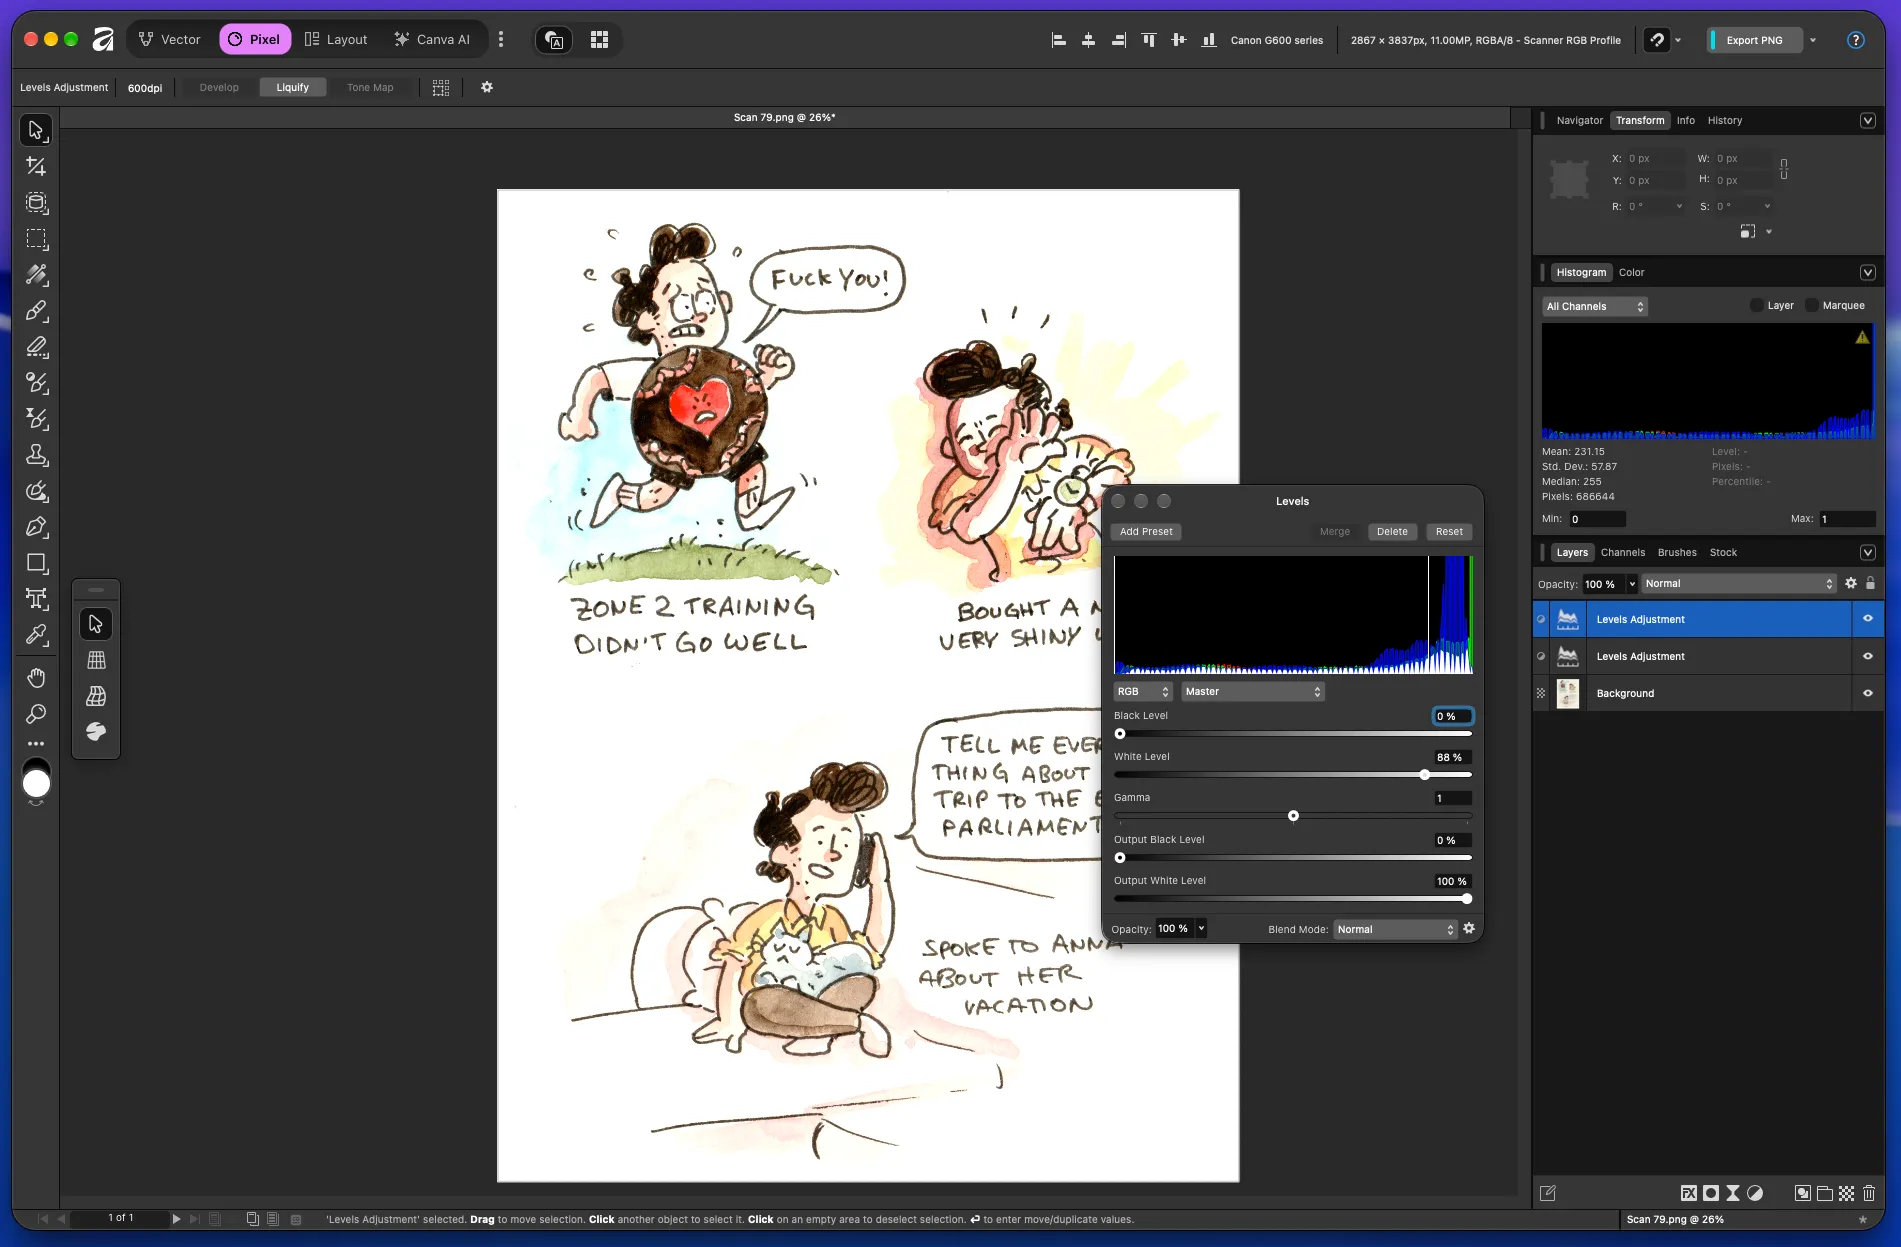The width and height of the screenshot is (1901, 1247).
Task: Open the Levels Blend Mode dropdown
Action: point(1396,930)
